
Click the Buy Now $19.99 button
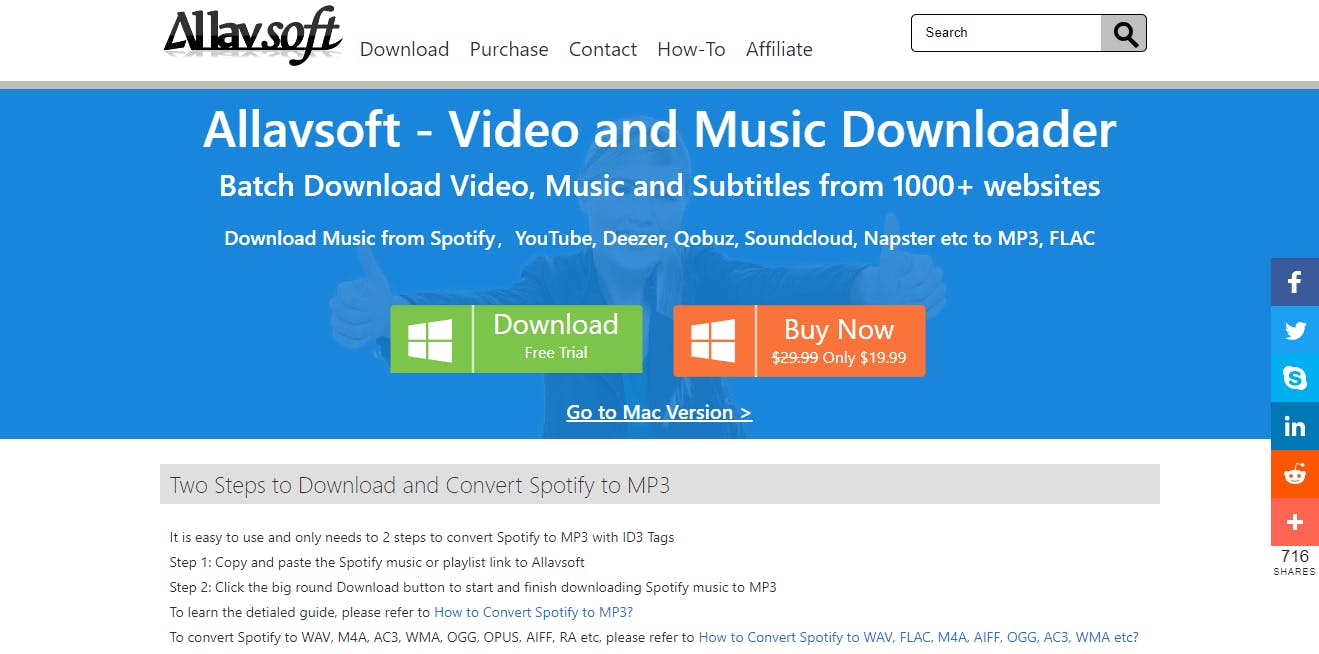pyautogui.click(x=799, y=341)
